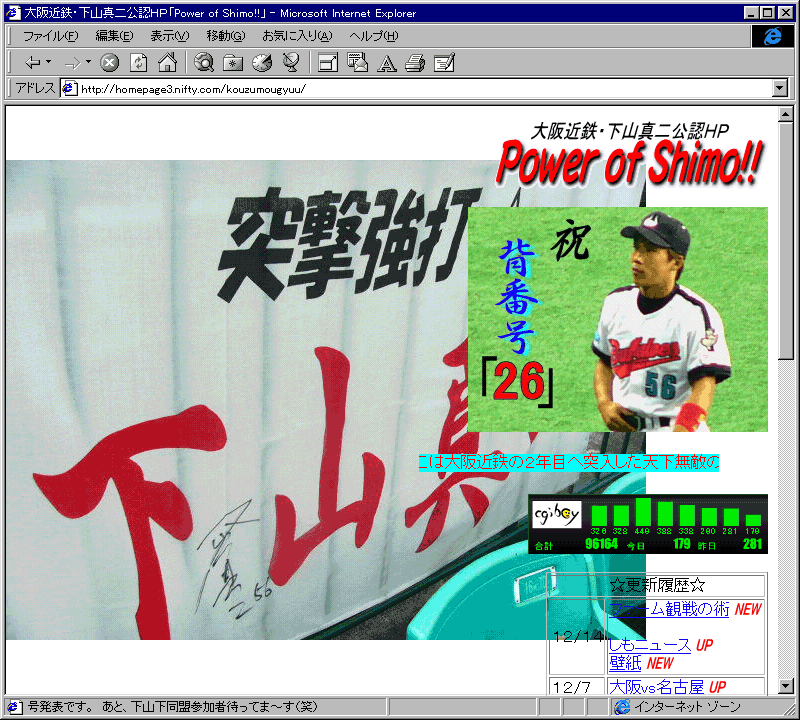Click the page icon in address bar
Image resolution: width=800 pixels, height=720 pixels.
pos(69,89)
